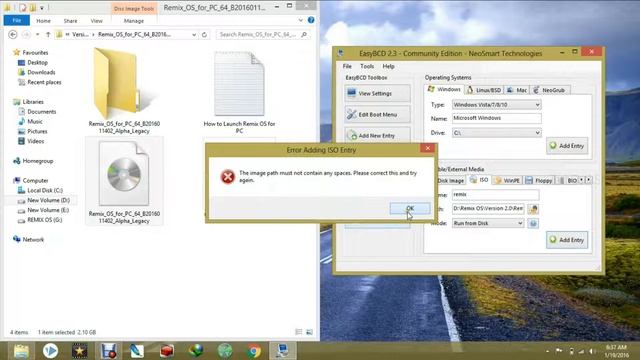Click the help icon beside the Mode dropdown
This screenshot has width=640, height=360.
pos(533,223)
